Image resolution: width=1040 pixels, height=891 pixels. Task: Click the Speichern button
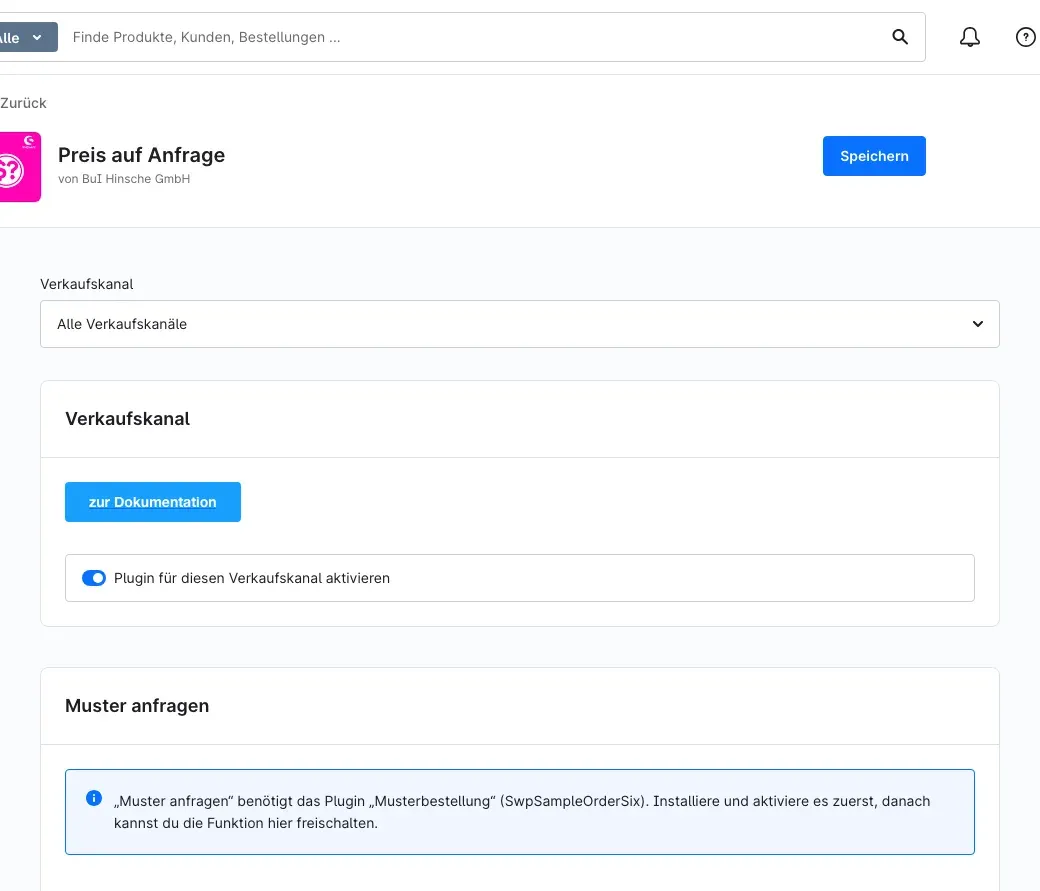(874, 156)
